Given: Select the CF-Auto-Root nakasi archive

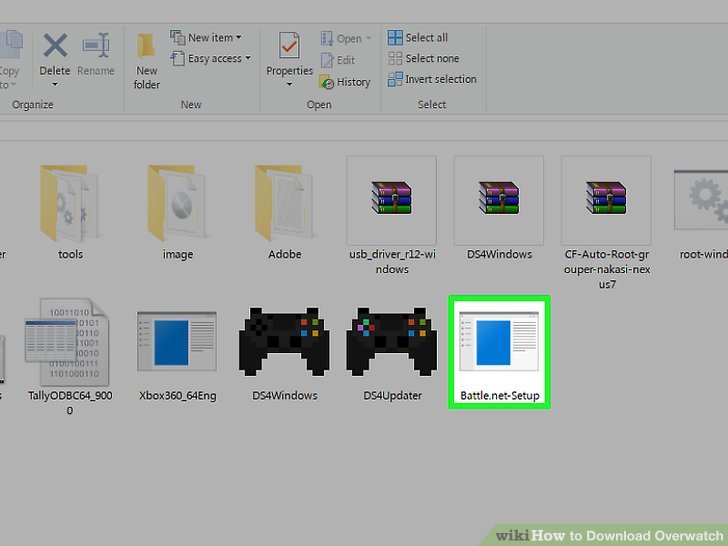Looking at the screenshot, I should pos(606,199).
